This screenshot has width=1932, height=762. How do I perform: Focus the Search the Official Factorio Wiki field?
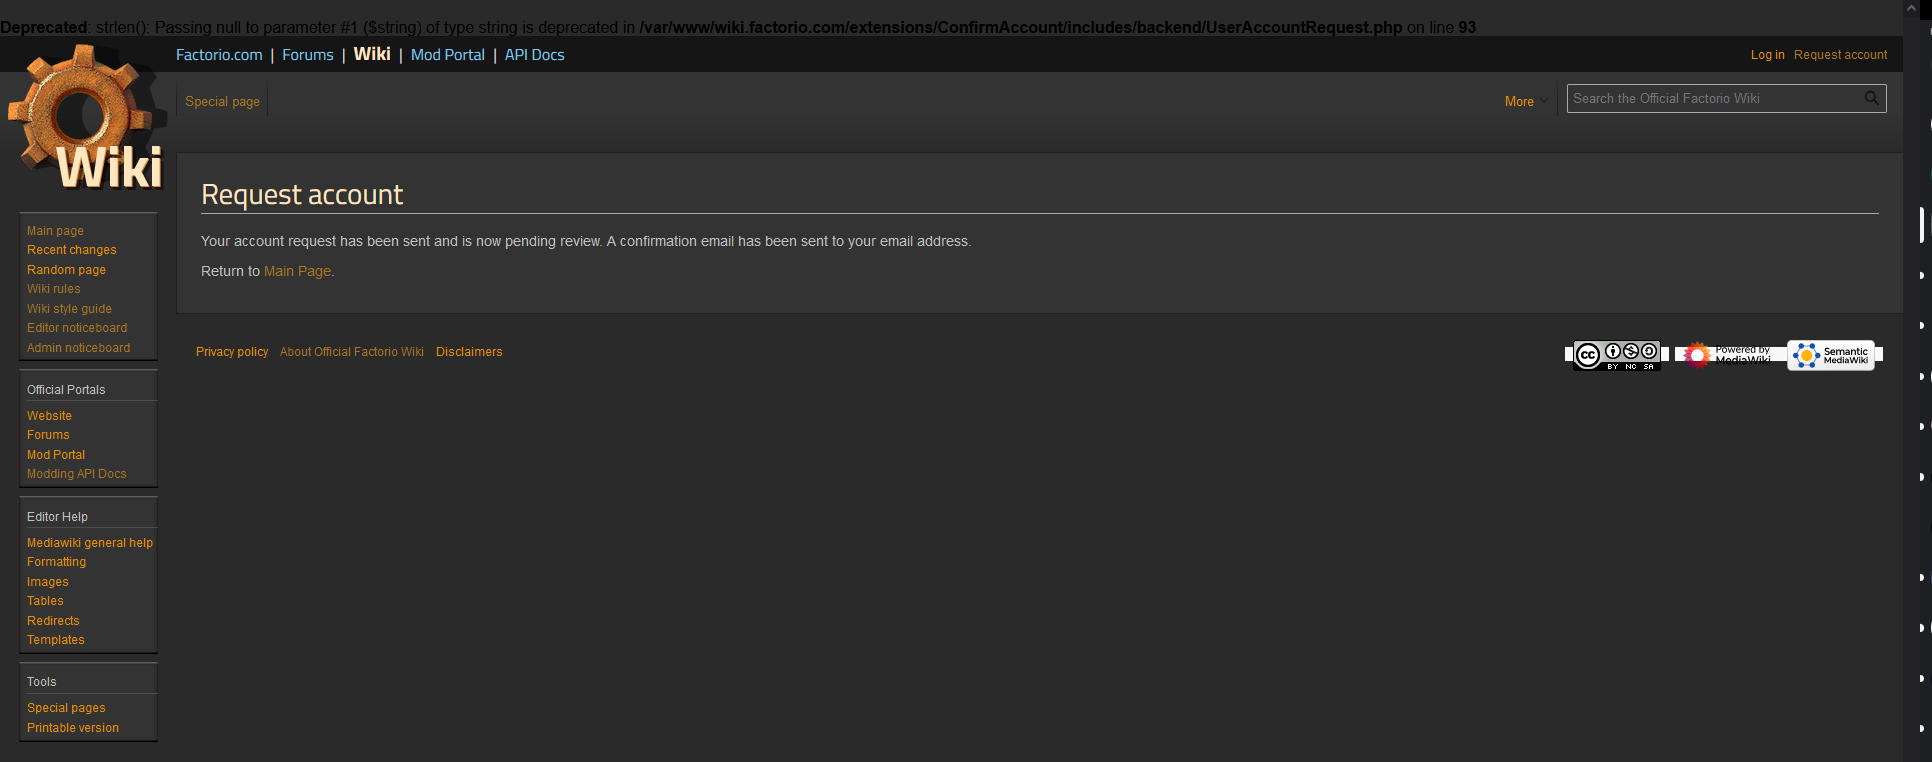pyautogui.click(x=1714, y=98)
